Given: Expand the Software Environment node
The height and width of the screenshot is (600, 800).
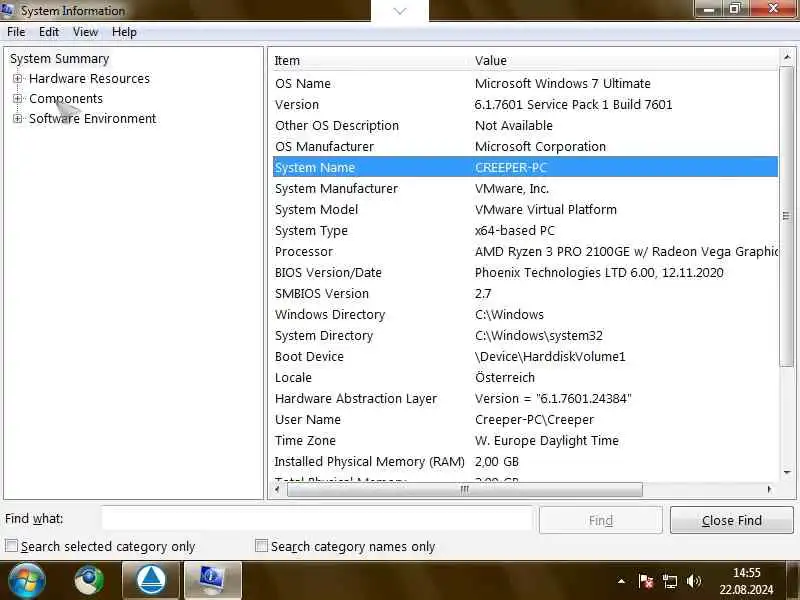Looking at the screenshot, I should [17, 118].
